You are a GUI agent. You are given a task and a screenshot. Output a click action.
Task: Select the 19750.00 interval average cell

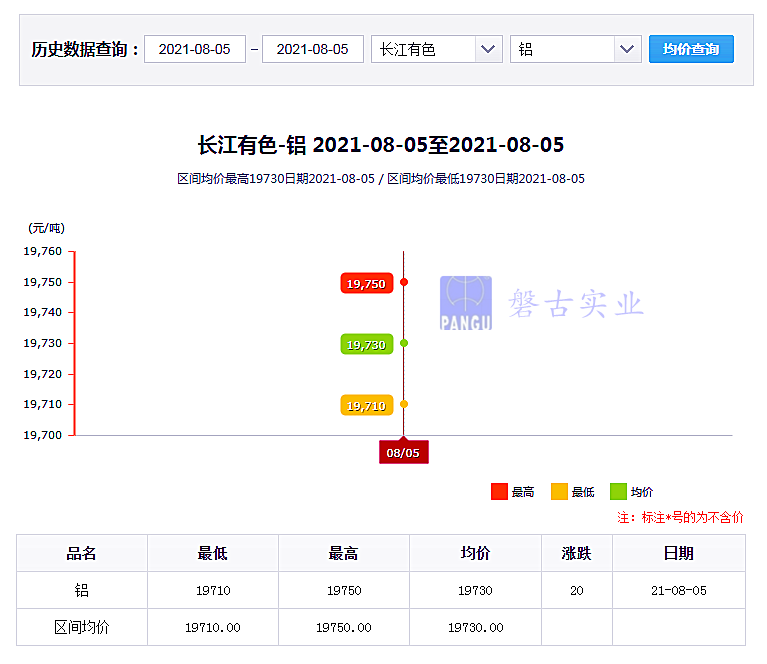(x=344, y=627)
